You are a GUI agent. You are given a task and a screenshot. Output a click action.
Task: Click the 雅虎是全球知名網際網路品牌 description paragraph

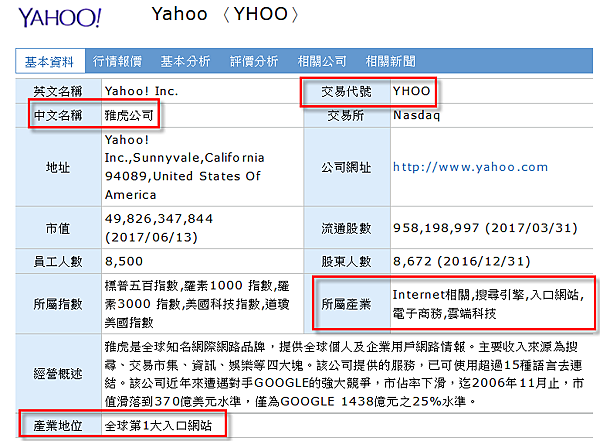click(x=344, y=374)
